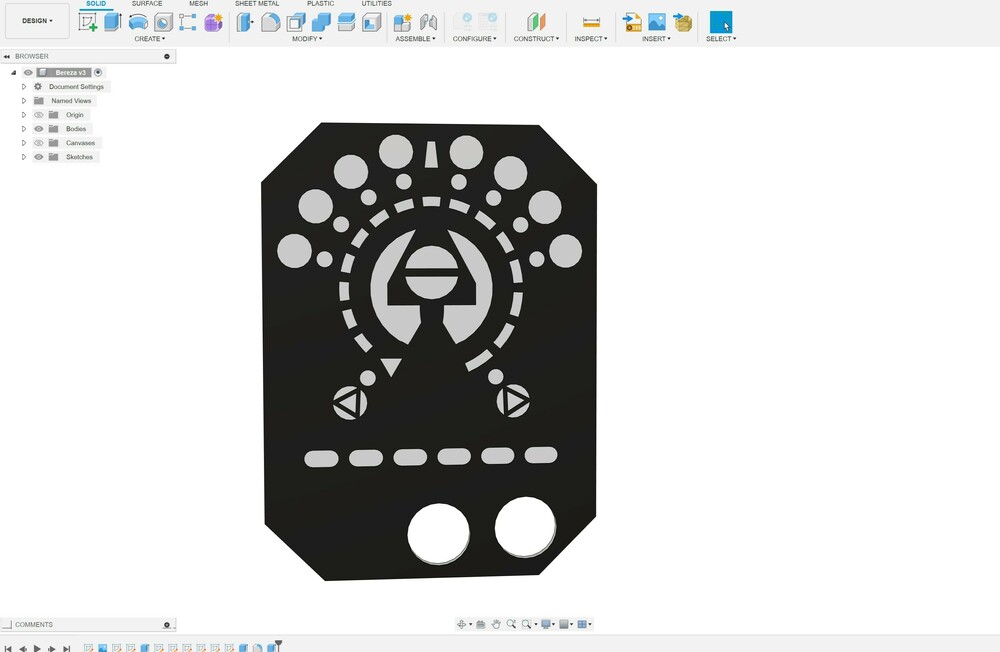This screenshot has height=652, width=1000.
Task: Select the Look At tool
Action: pyautogui.click(x=481, y=624)
